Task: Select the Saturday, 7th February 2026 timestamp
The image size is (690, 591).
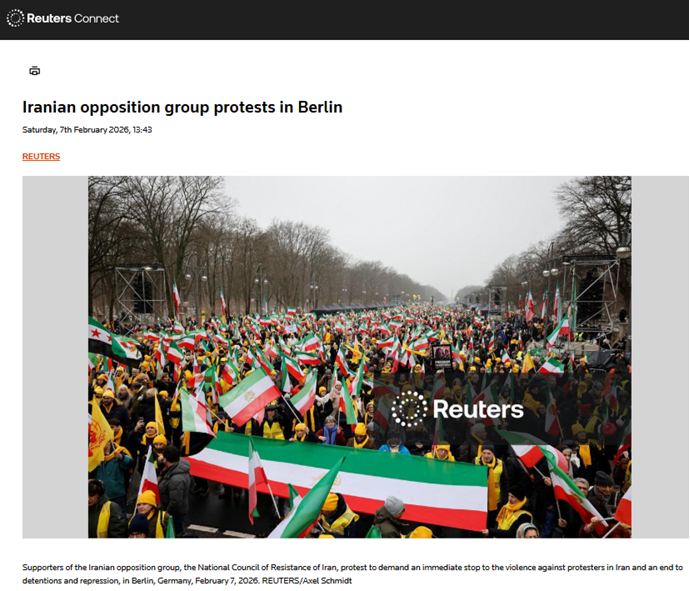Action: 87,130
